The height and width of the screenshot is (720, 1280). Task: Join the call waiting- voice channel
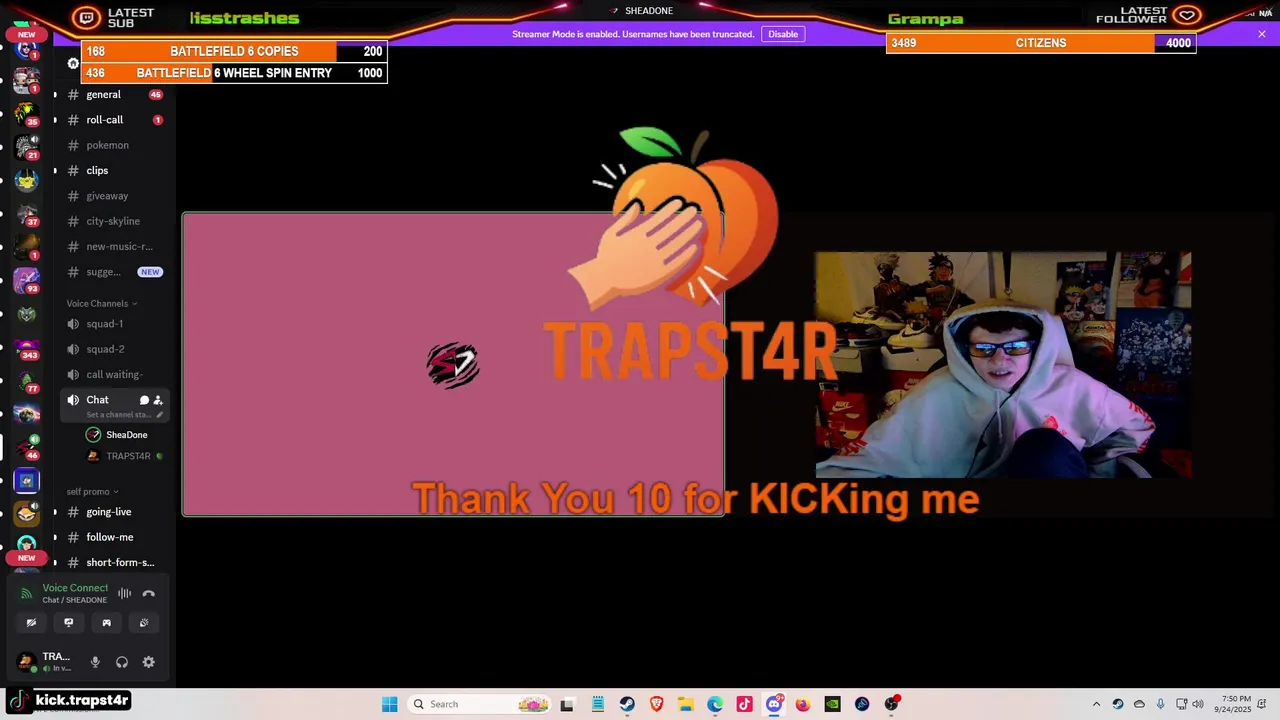tap(114, 375)
